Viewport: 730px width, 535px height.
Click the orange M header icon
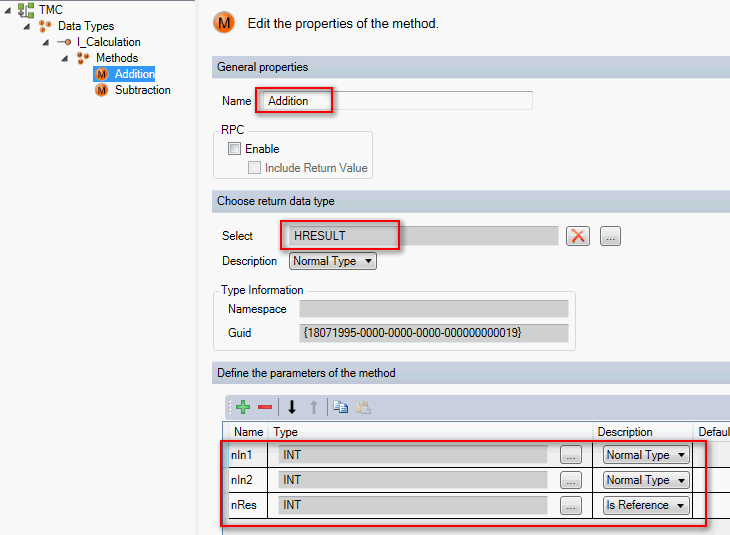(x=224, y=23)
